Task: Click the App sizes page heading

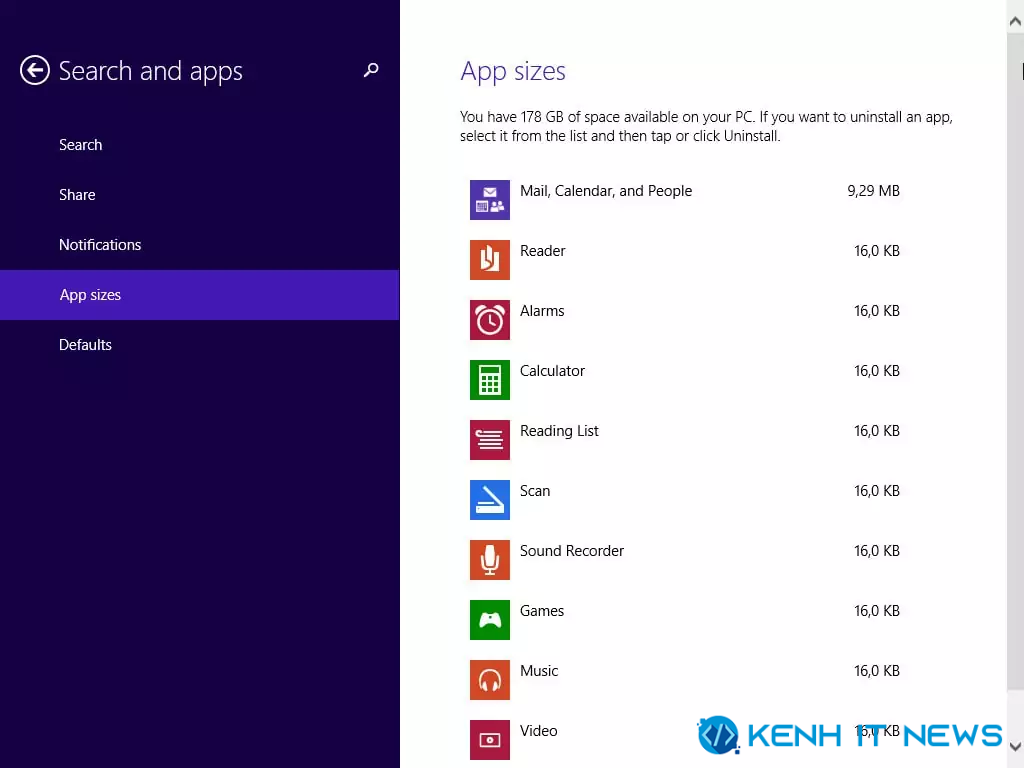Action: tap(513, 72)
